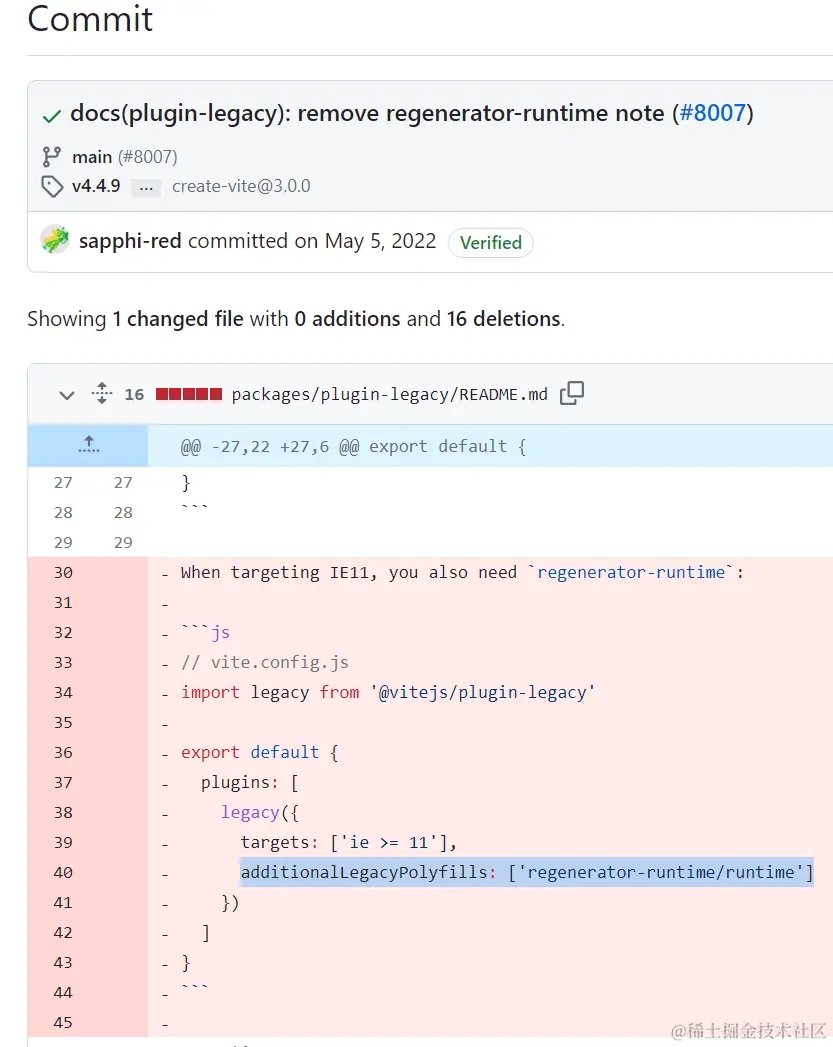Screen dimensions: 833x1047
Task: Click the red diffstat deletion blocks
Action: pos(189,394)
